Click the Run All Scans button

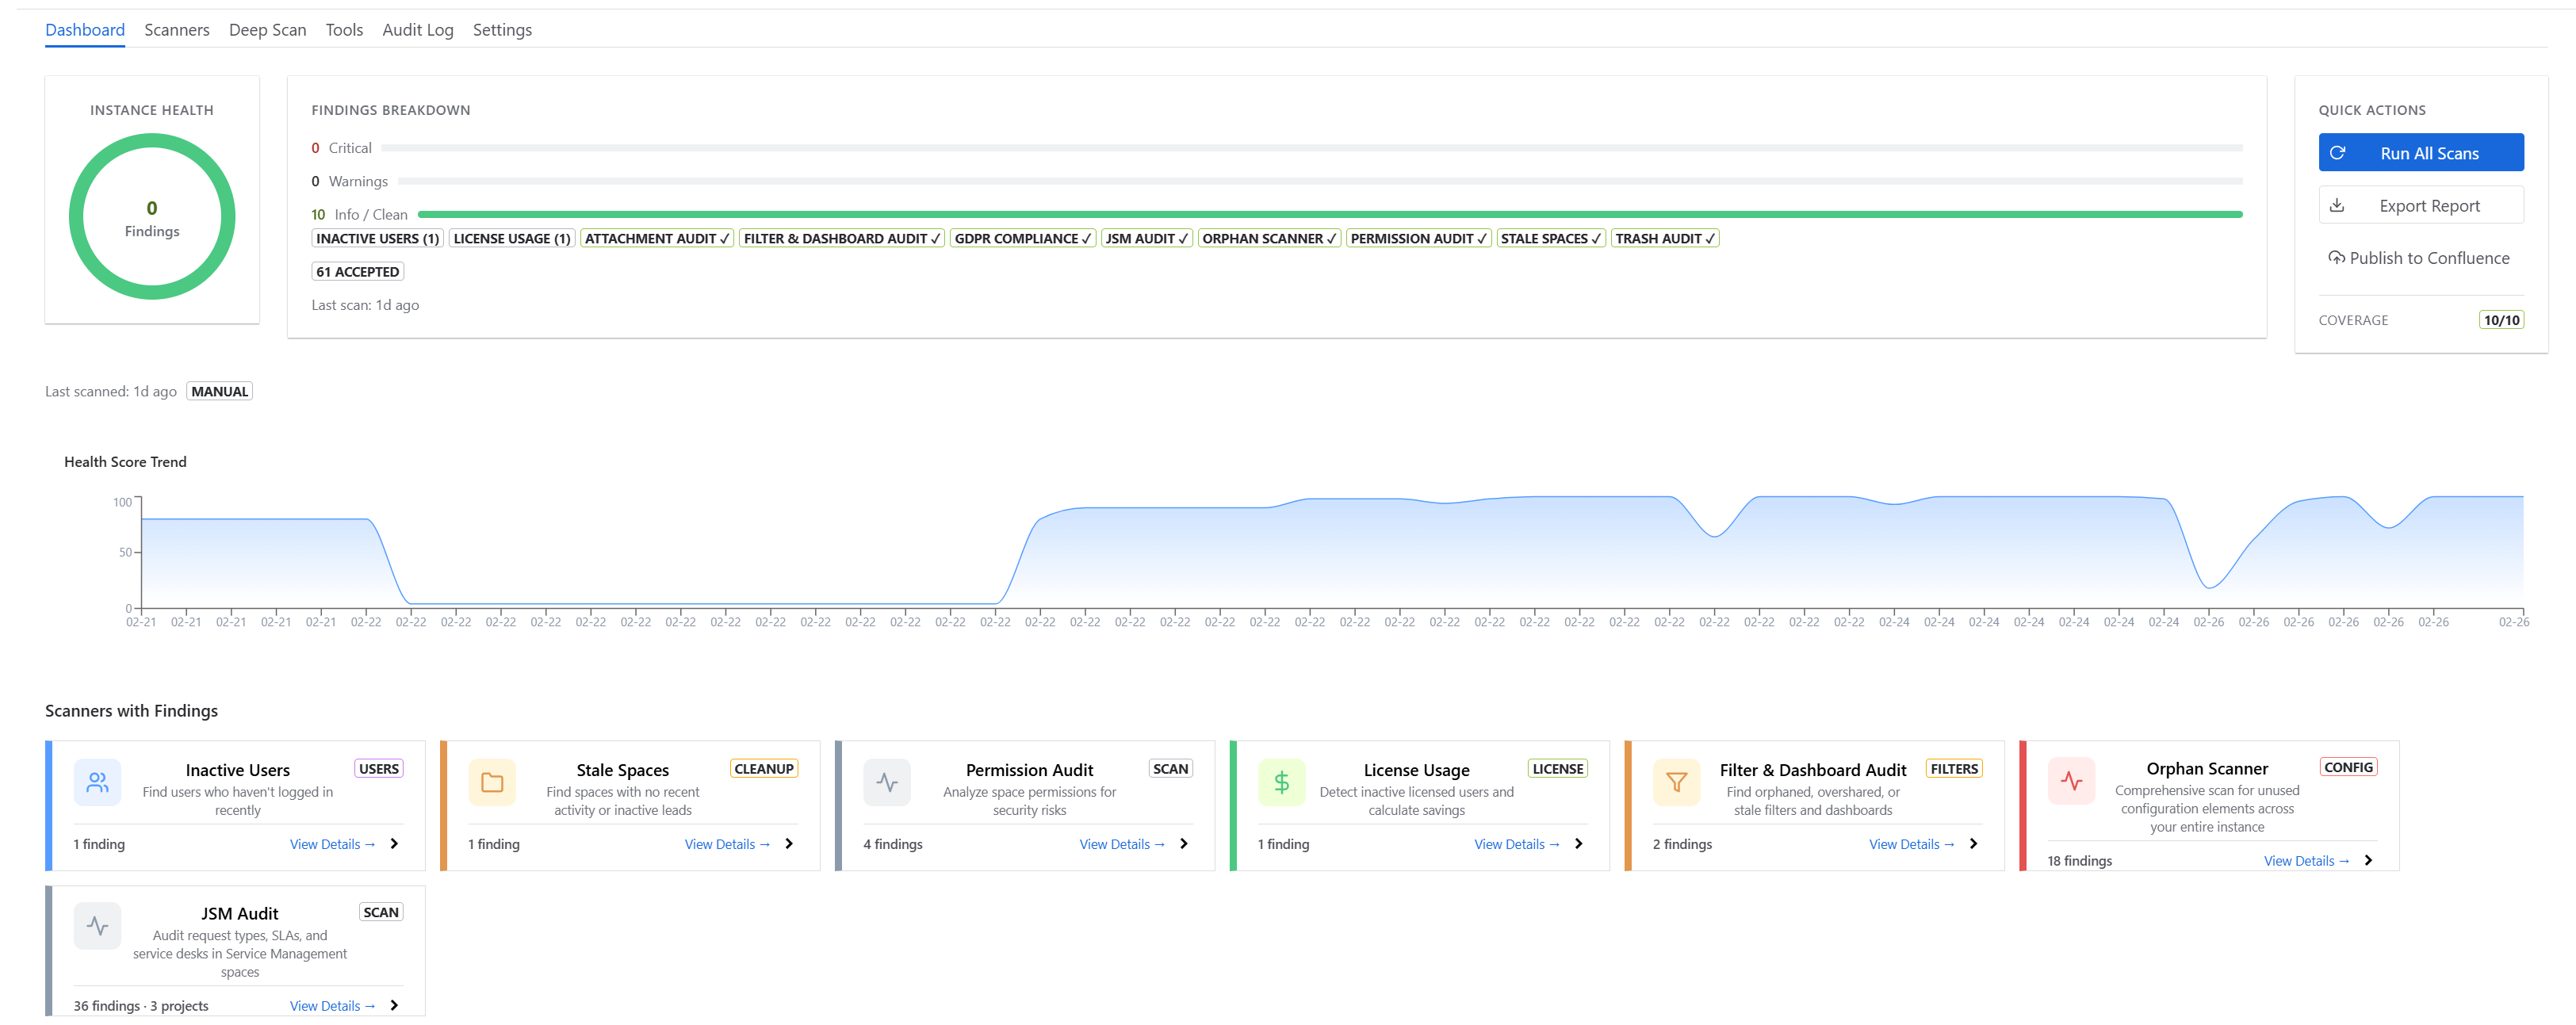pos(2421,153)
